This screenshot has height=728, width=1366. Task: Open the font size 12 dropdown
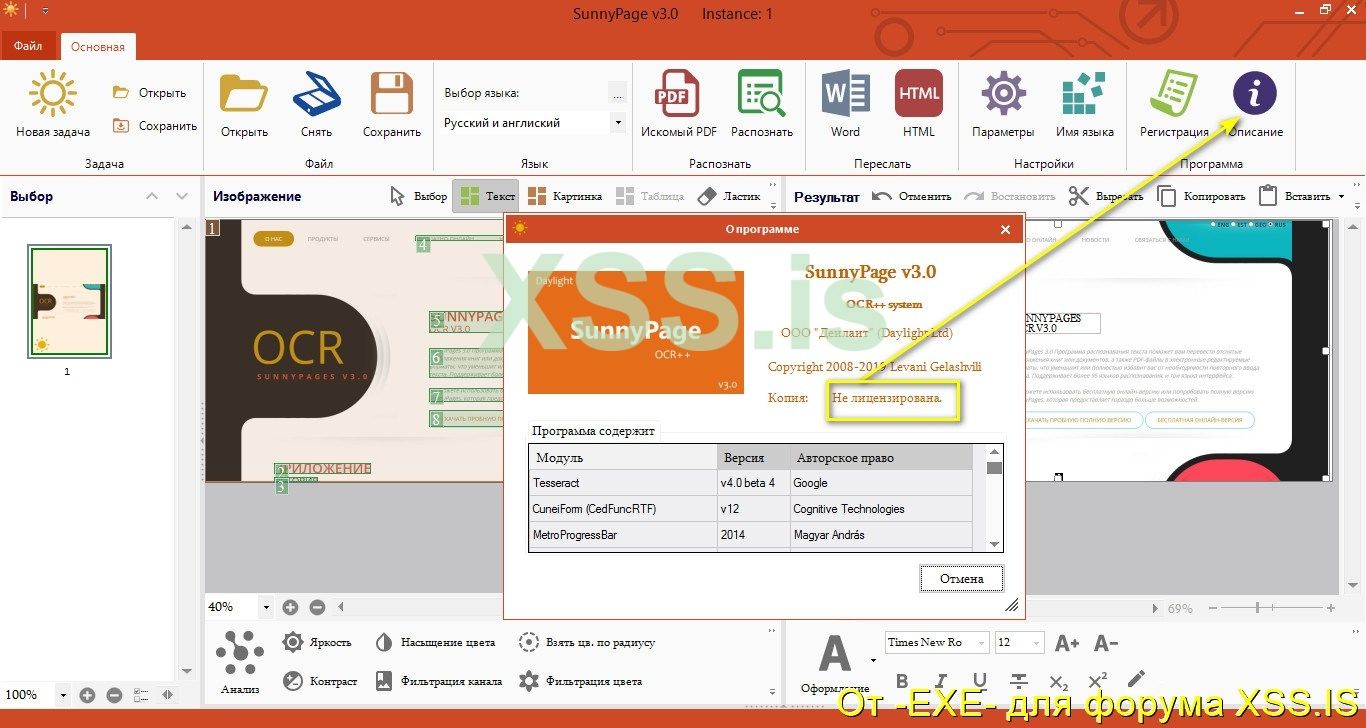(1037, 643)
